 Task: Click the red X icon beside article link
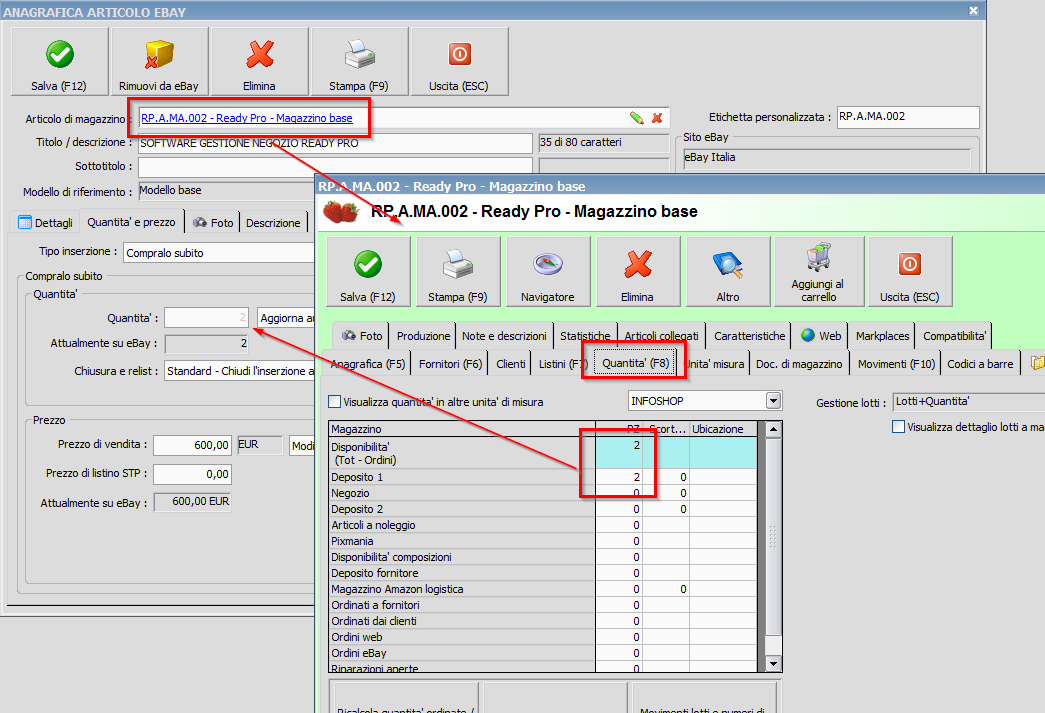(657, 118)
